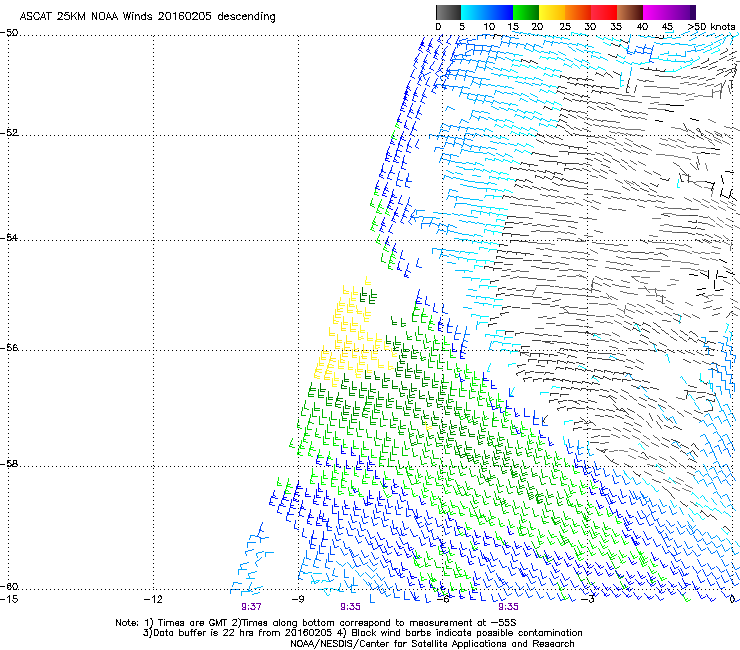Click the '-56' latitude axis label
The height and width of the screenshot is (650, 740).
(9, 347)
